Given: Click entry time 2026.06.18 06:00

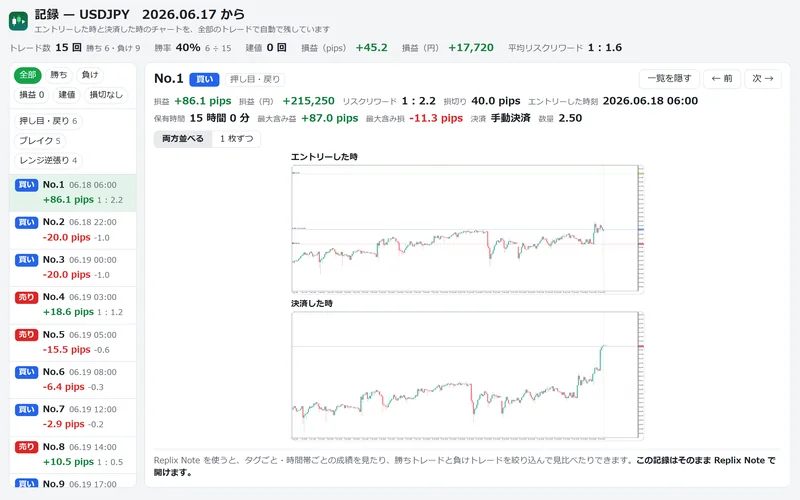Looking at the screenshot, I should coord(650,101).
